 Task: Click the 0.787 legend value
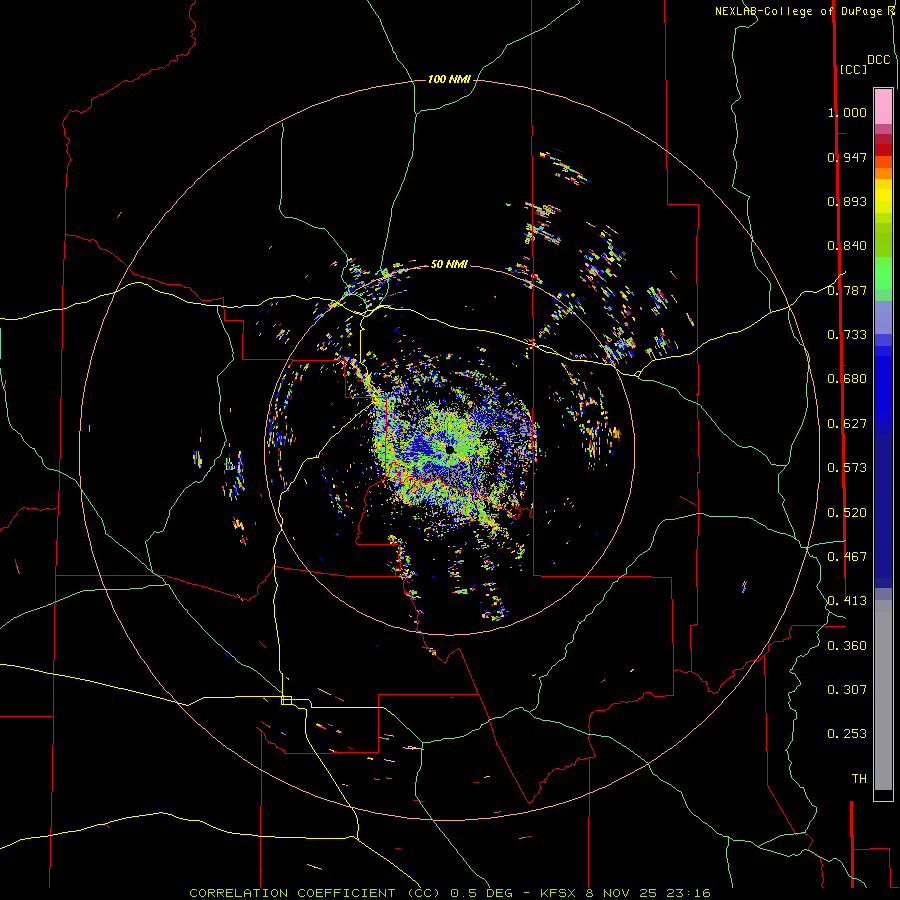point(847,290)
